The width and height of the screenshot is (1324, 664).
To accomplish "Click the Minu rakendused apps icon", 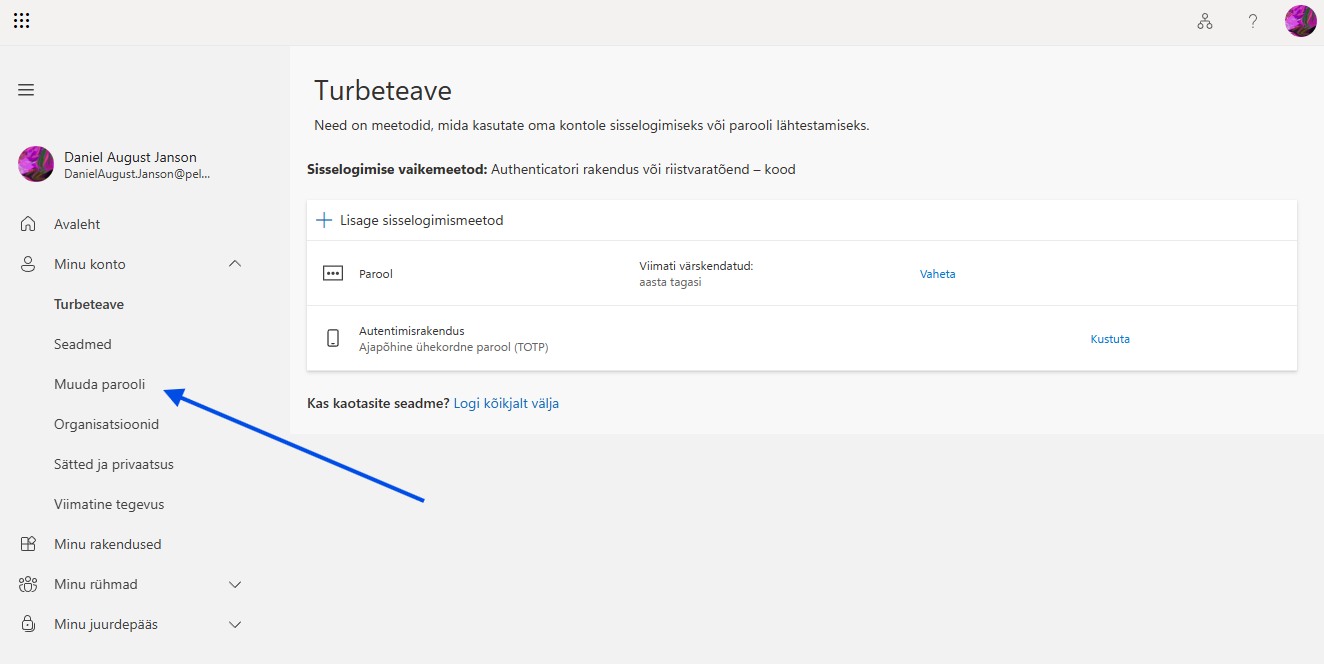I will coord(28,544).
